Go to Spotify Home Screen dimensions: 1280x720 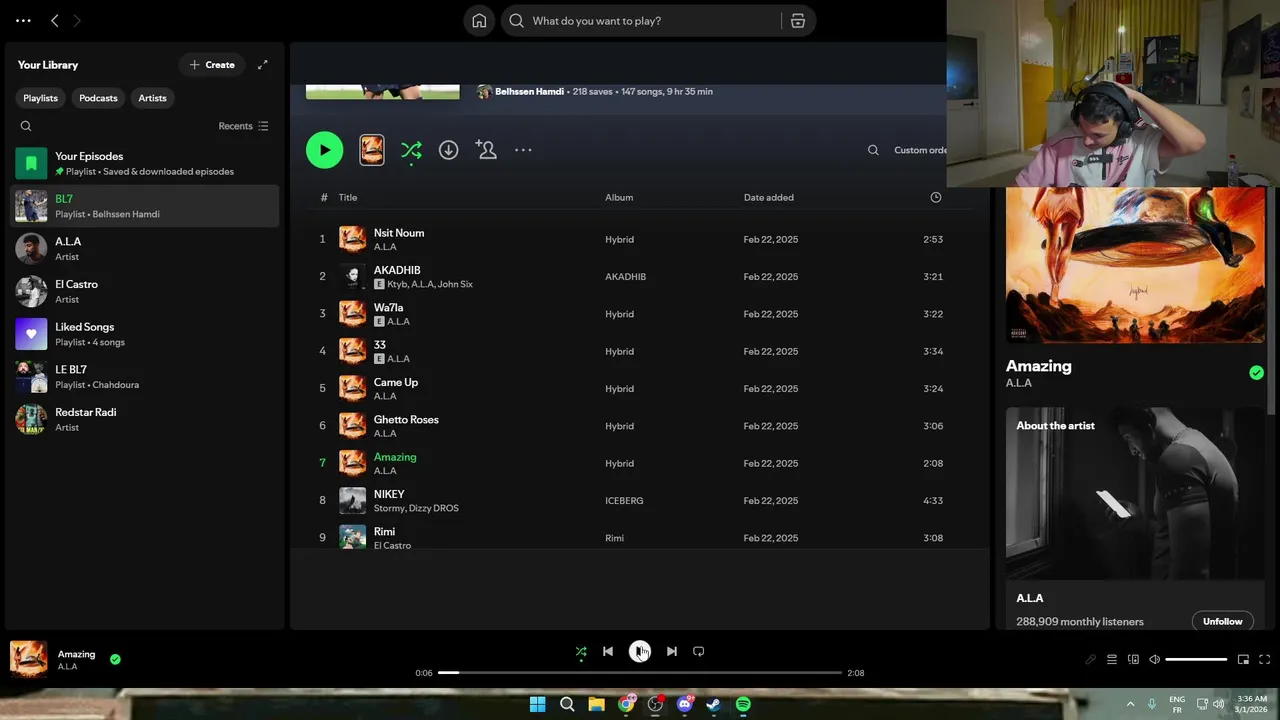pos(479,21)
